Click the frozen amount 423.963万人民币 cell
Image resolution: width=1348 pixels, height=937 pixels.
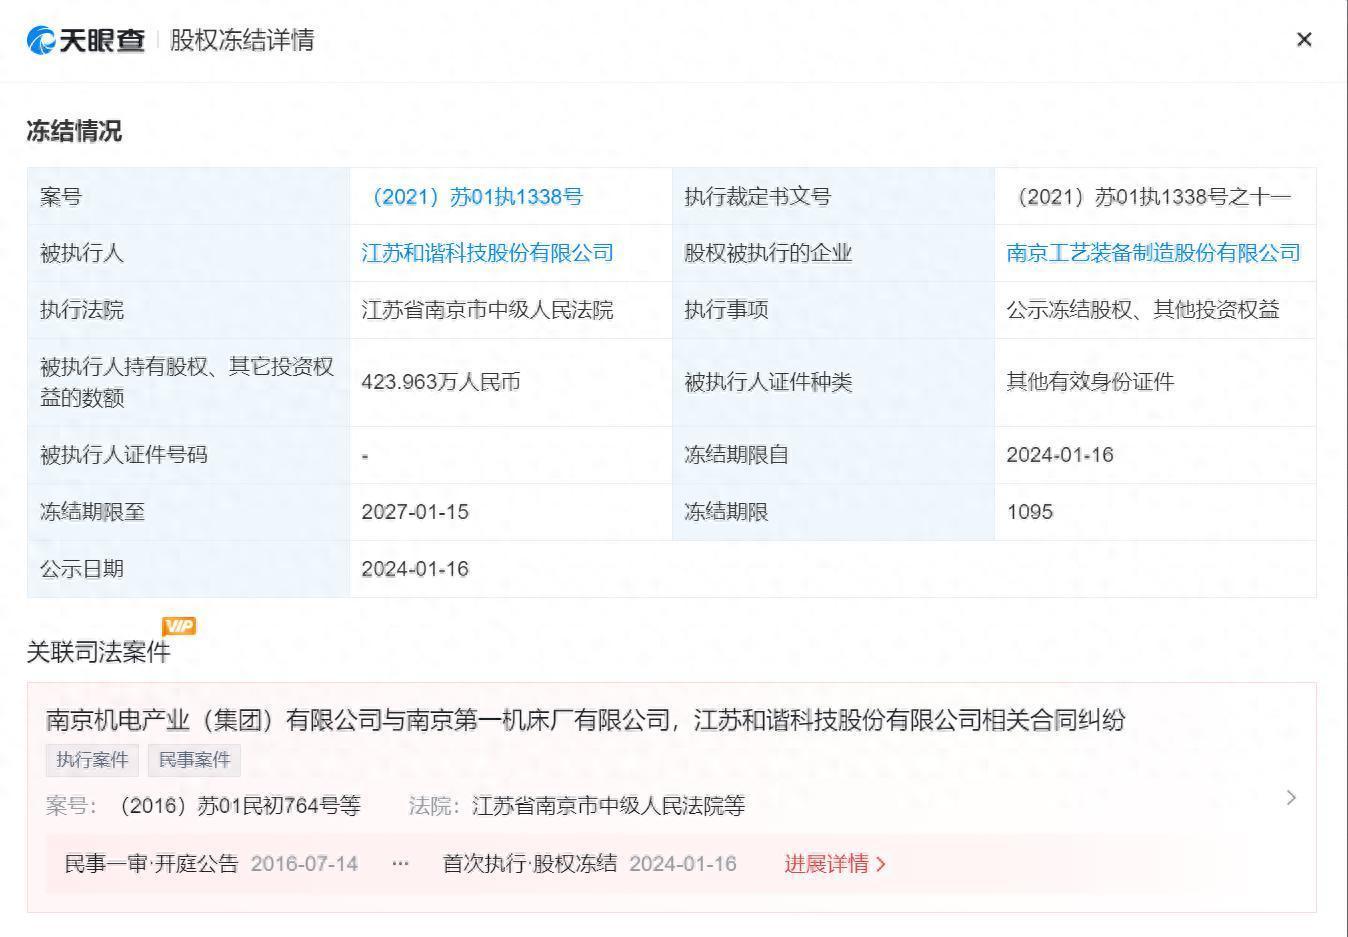tap(441, 382)
